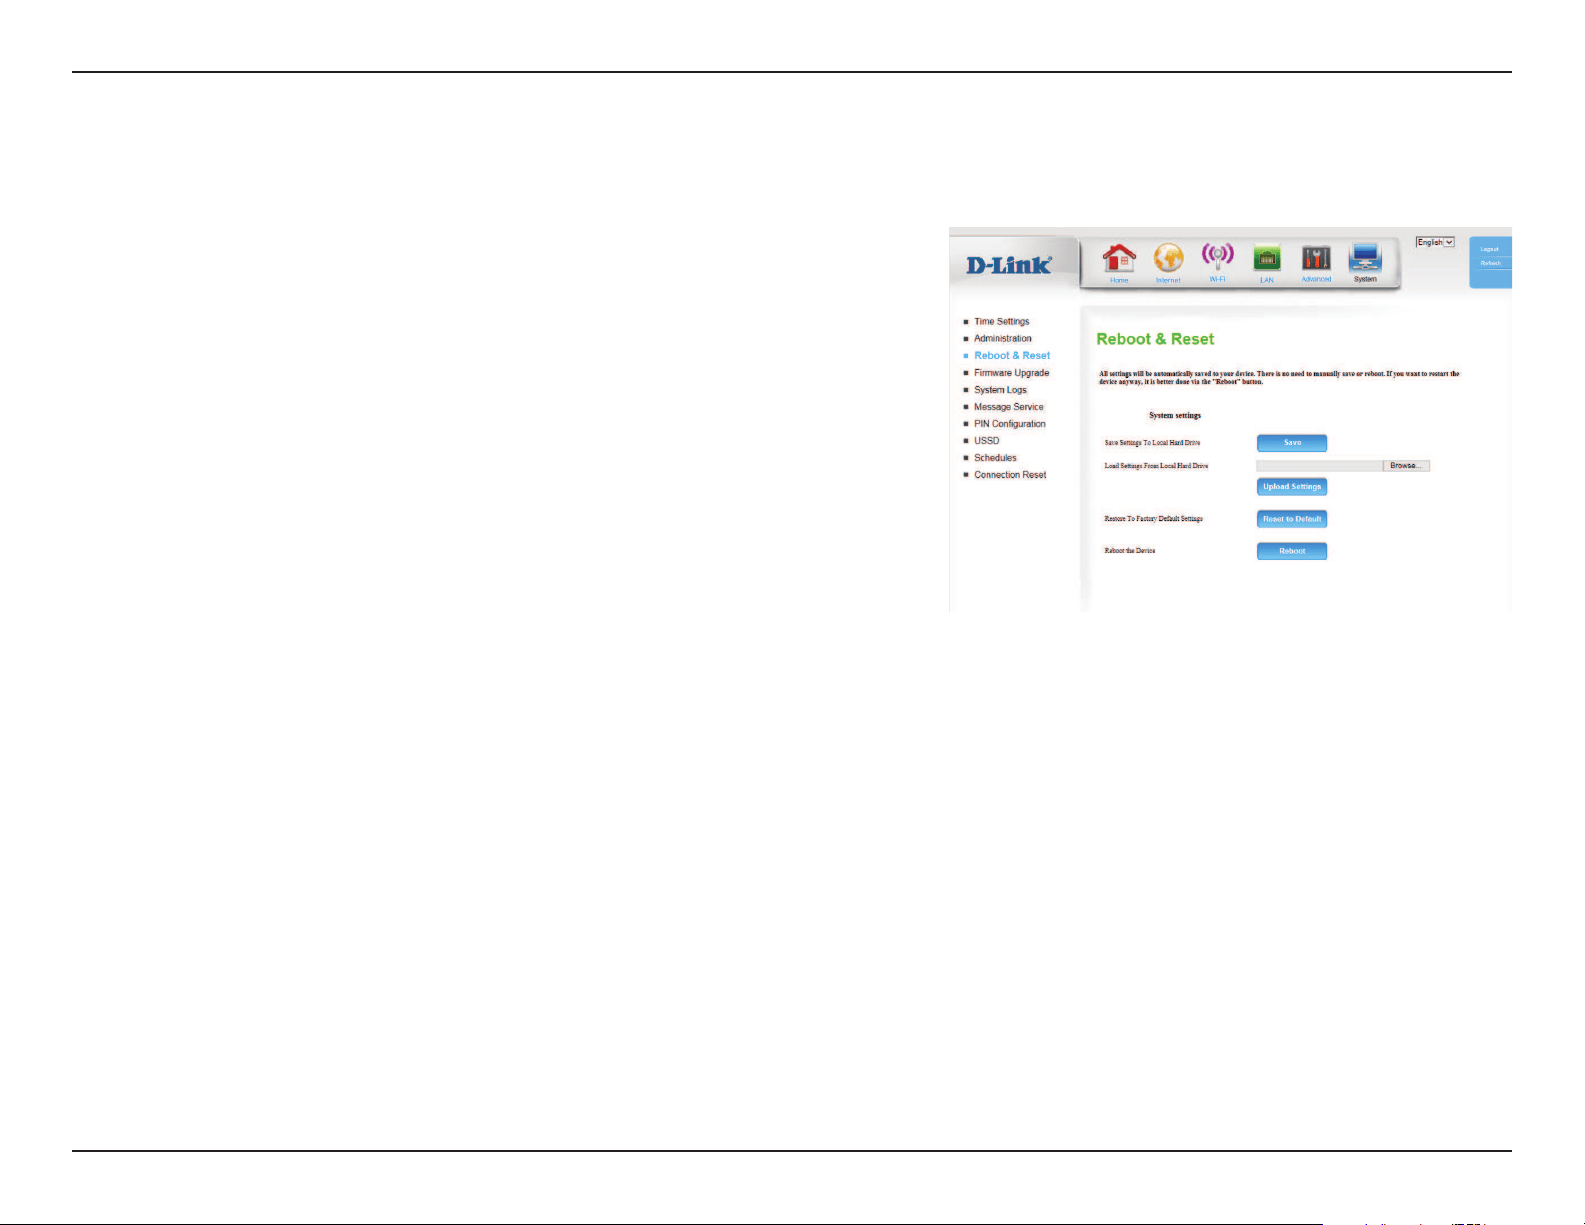This screenshot has height=1225, width=1585.
Task: Click the Save settings button
Action: tap(1292, 443)
